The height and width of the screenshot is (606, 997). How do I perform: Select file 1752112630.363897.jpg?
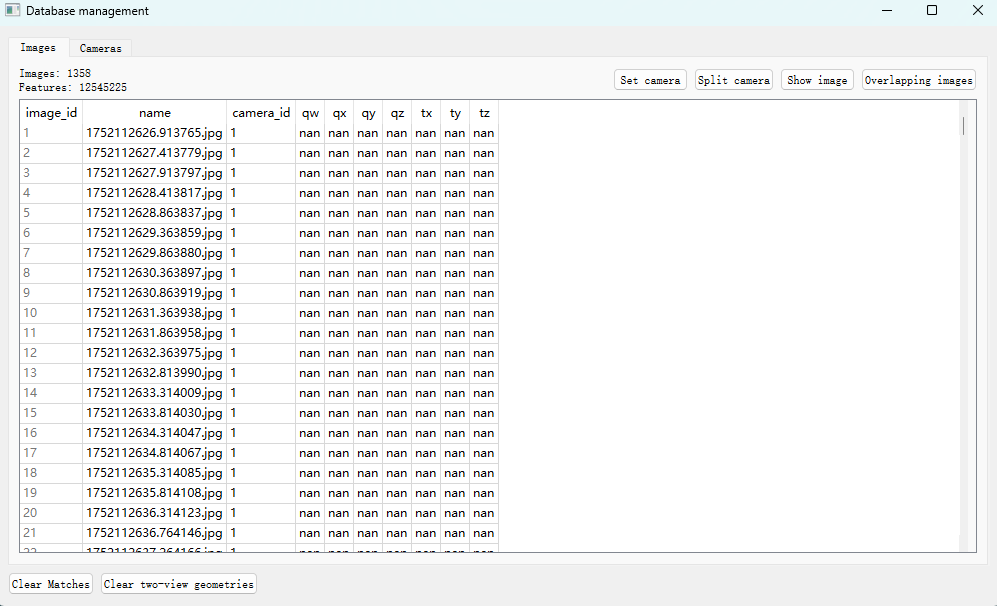[155, 273]
